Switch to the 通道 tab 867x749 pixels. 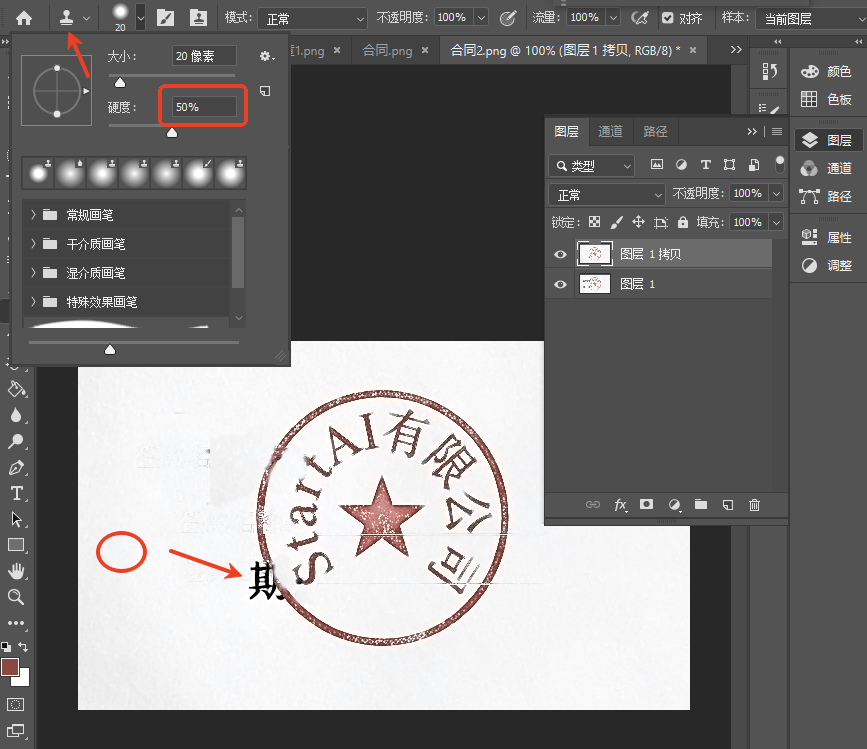(610, 131)
